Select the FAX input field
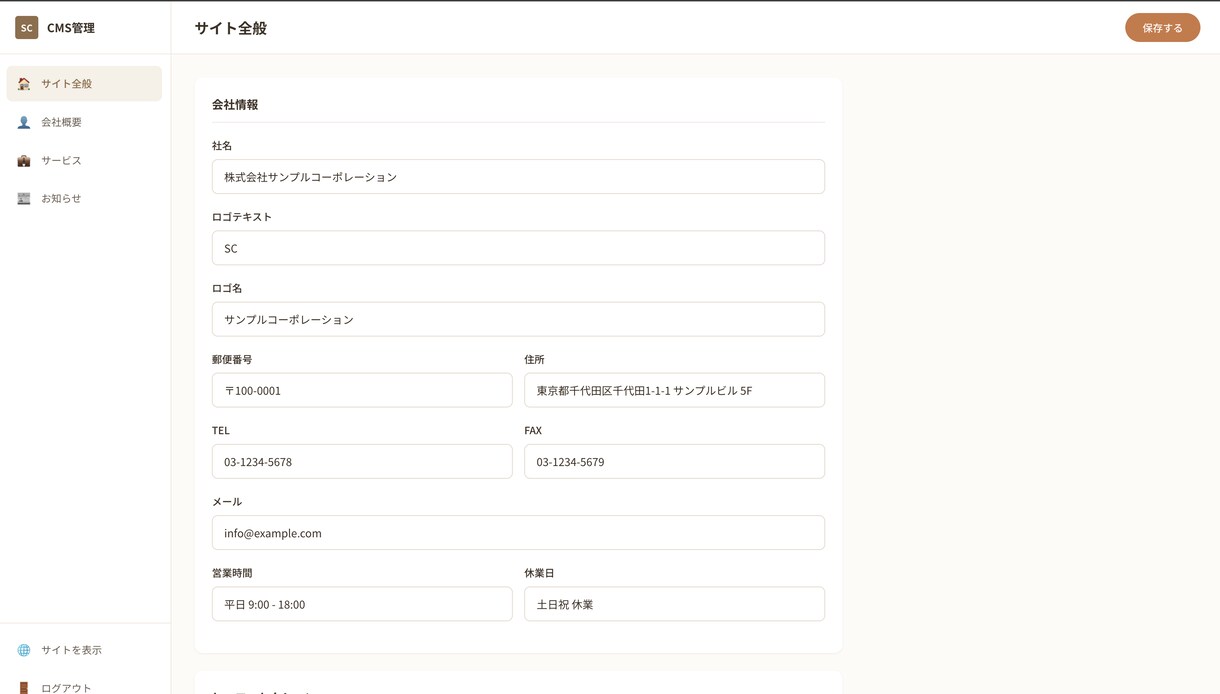The image size is (1220, 694). point(674,461)
